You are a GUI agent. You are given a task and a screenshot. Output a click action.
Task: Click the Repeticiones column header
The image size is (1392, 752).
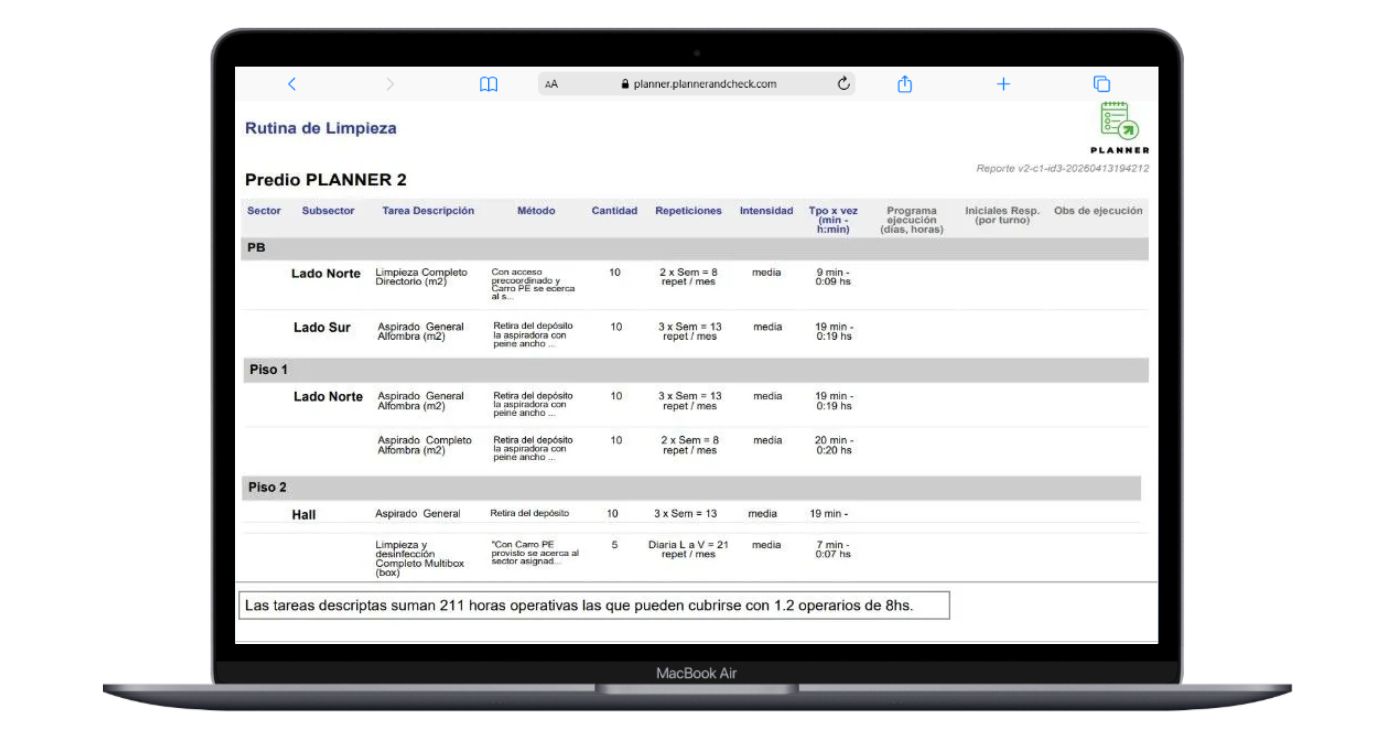[x=688, y=211]
